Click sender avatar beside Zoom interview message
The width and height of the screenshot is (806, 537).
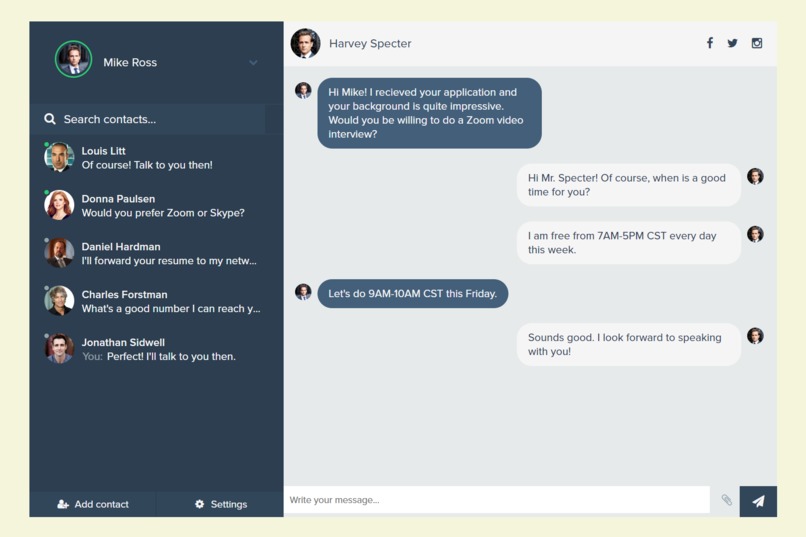pyautogui.click(x=303, y=90)
